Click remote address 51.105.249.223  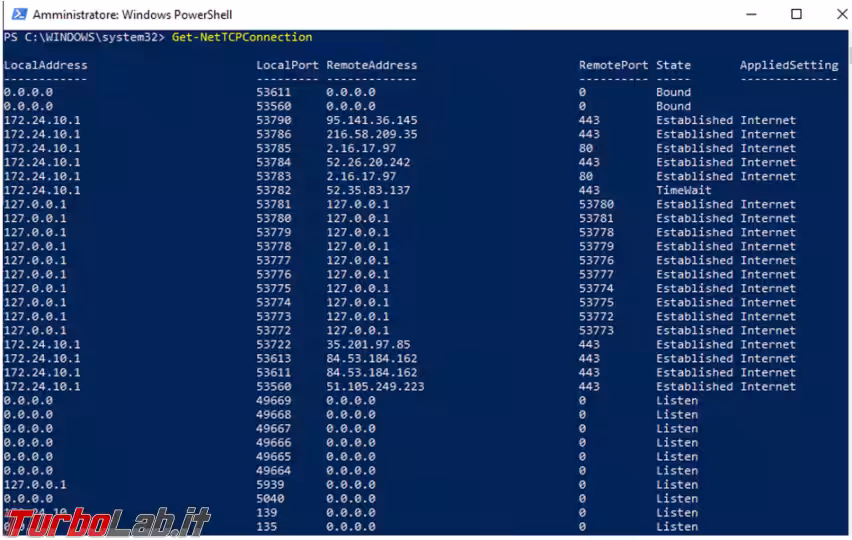click(375, 386)
